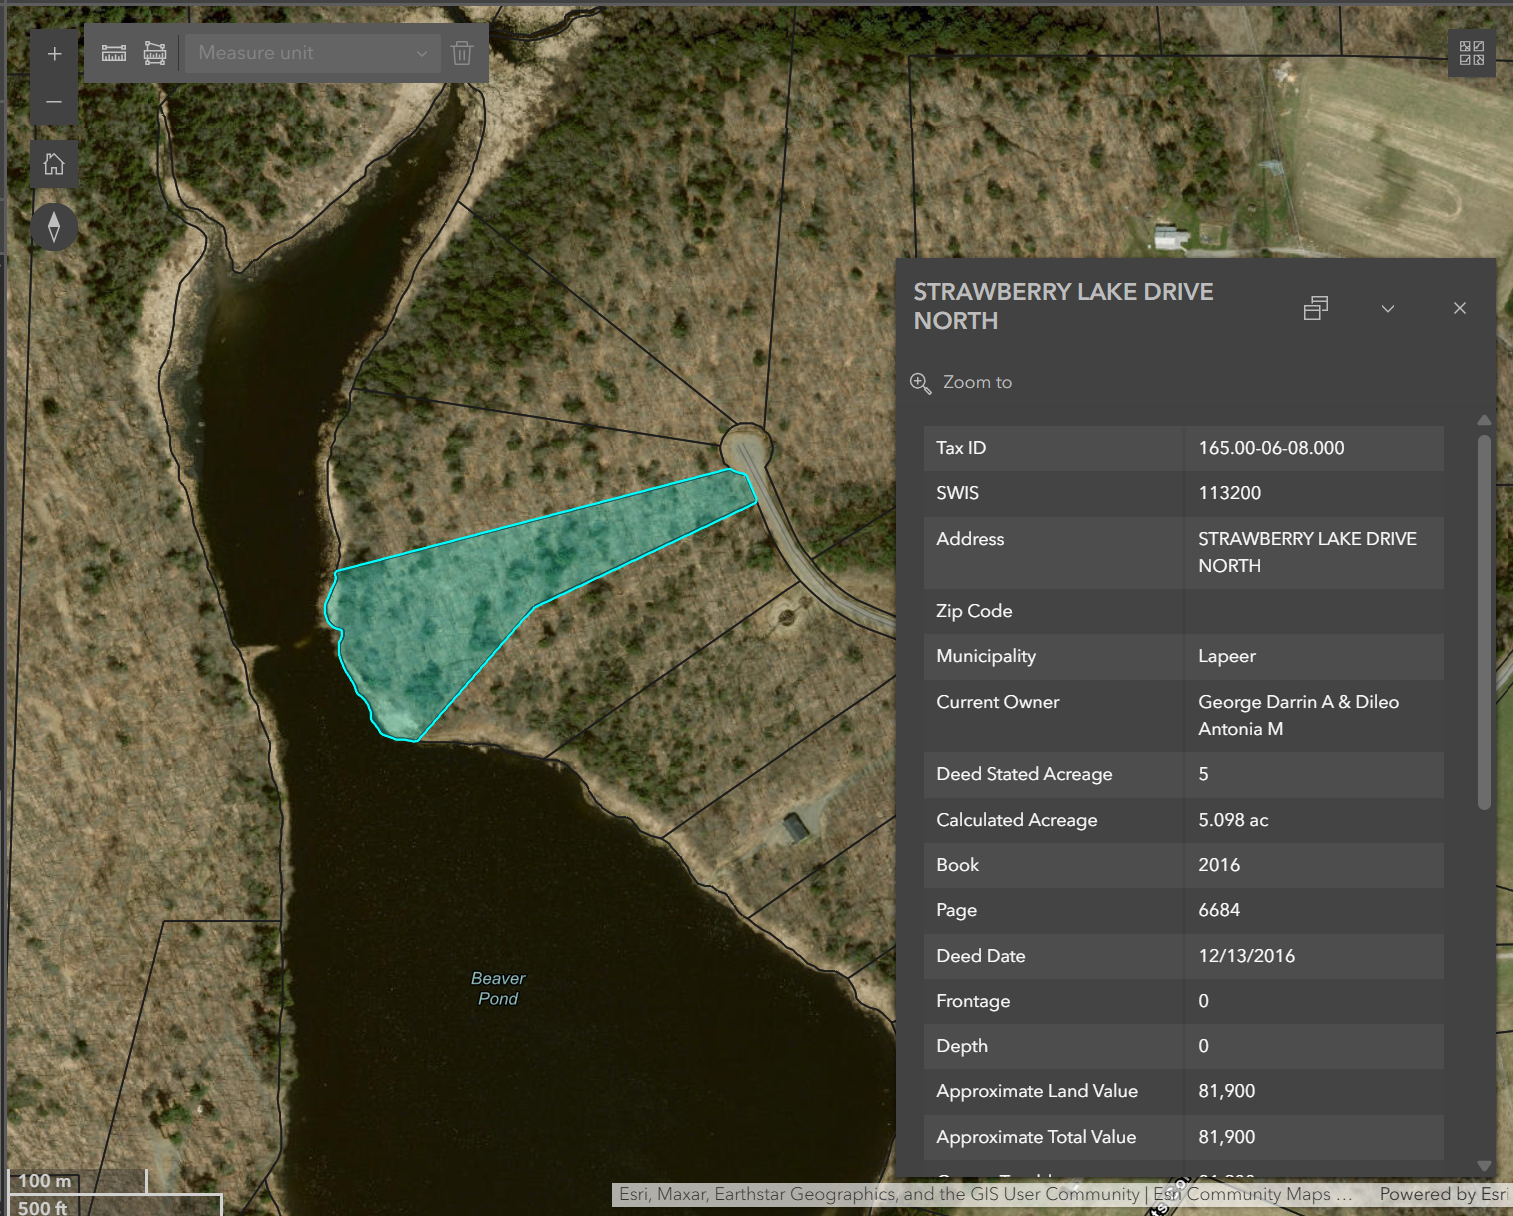The height and width of the screenshot is (1216, 1513).
Task: Zoom in on the map
Action: point(54,54)
